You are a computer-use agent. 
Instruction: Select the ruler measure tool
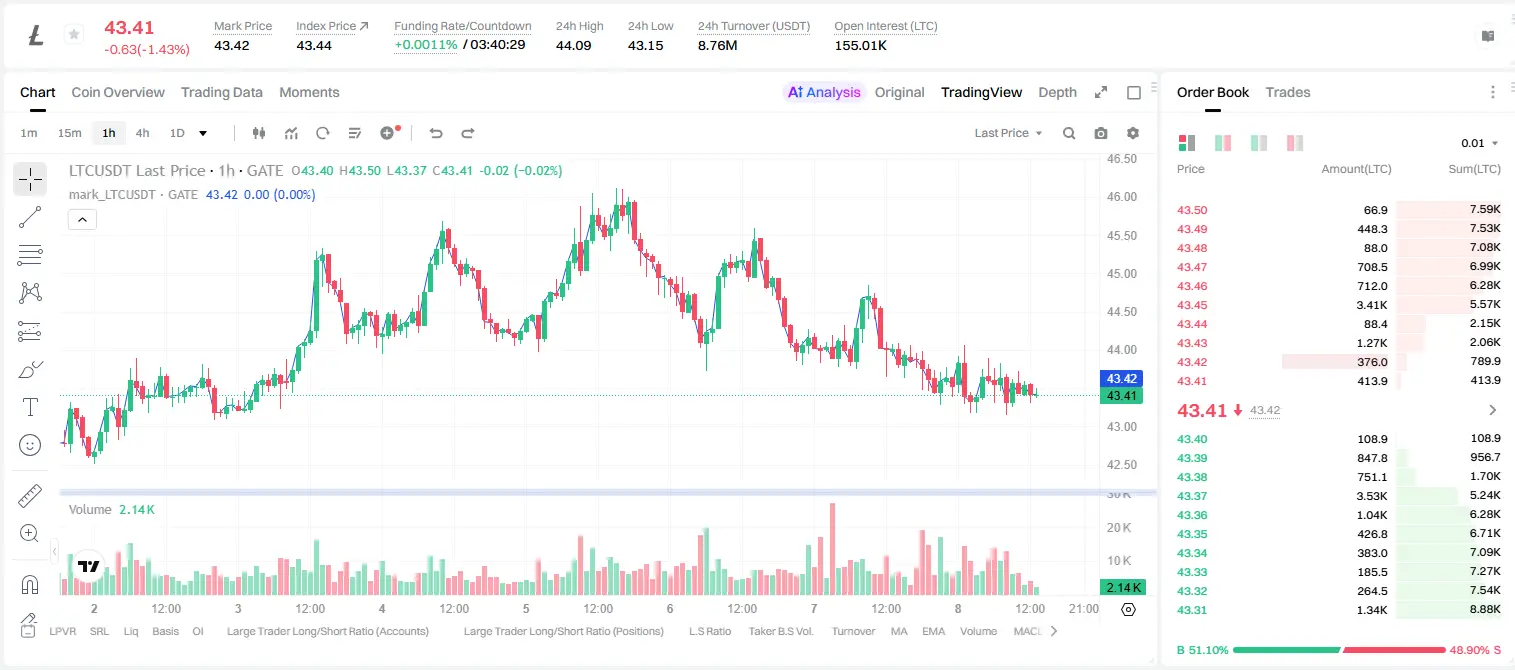coord(30,496)
